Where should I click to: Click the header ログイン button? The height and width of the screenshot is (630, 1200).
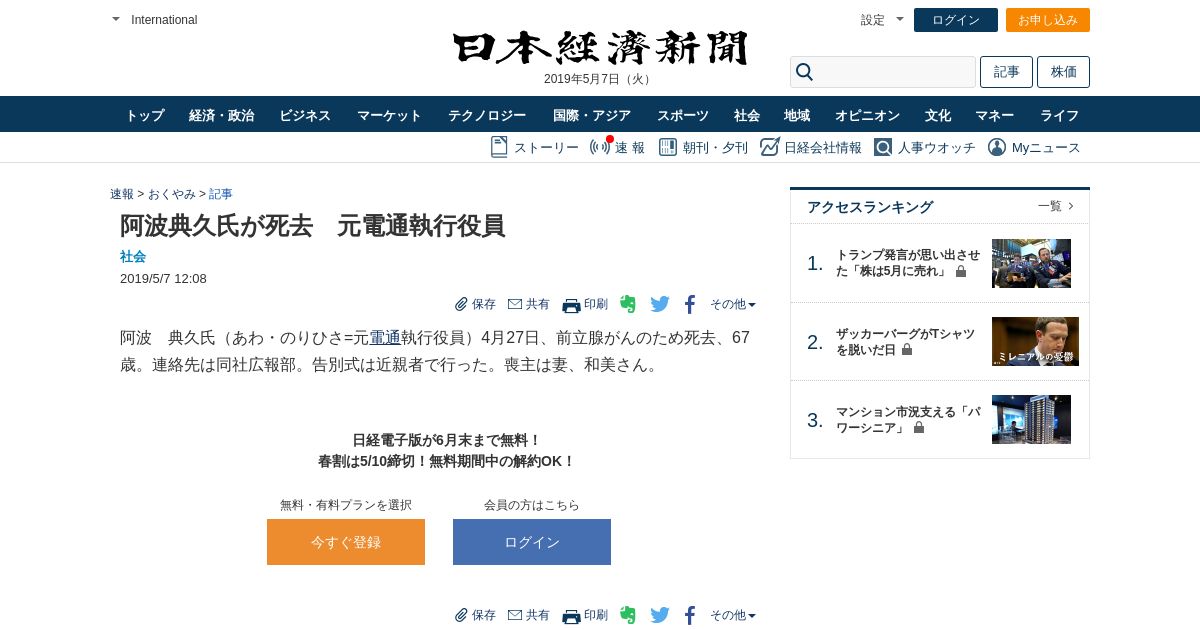click(956, 20)
